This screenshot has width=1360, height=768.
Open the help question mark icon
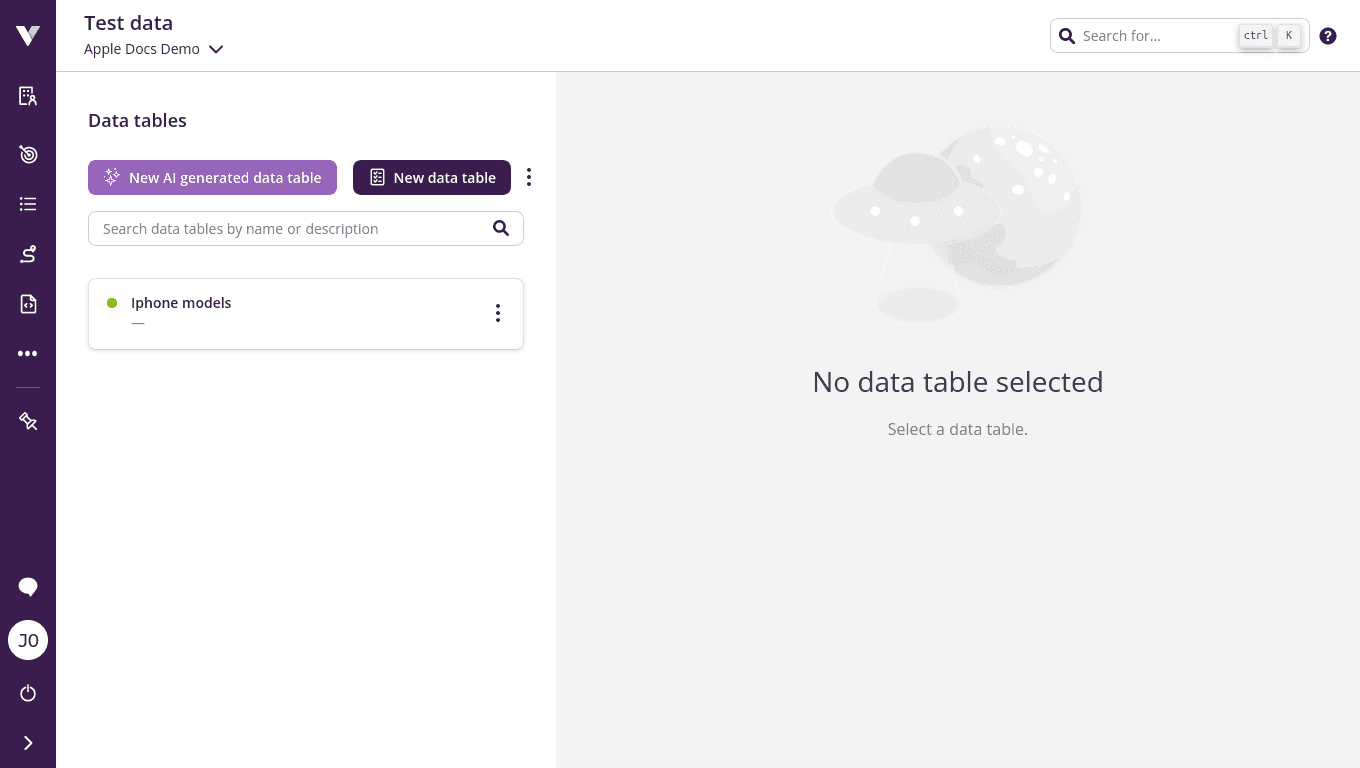pyautogui.click(x=1328, y=35)
